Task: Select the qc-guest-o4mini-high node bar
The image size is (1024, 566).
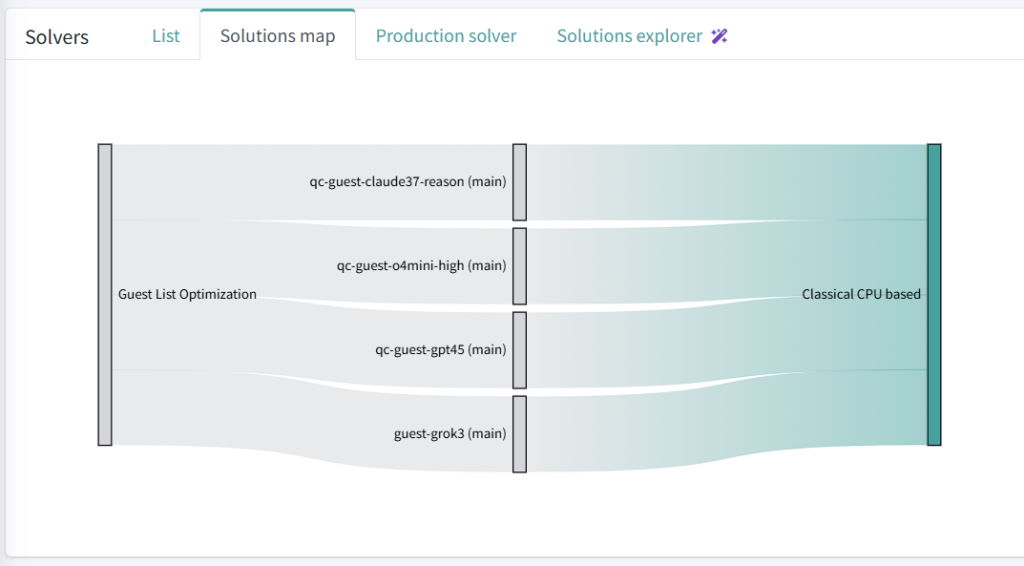Action: tap(519, 266)
